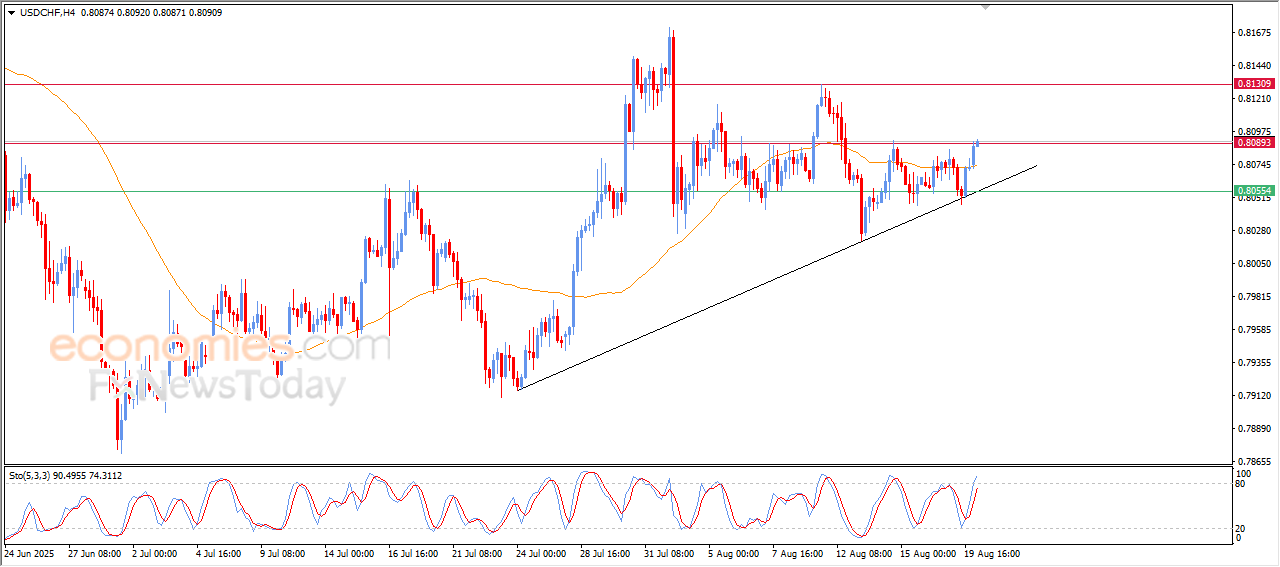Image resolution: width=1280 pixels, height=567 pixels.
Task: Click price axis label 0.80050
Action: point(1254,264)
